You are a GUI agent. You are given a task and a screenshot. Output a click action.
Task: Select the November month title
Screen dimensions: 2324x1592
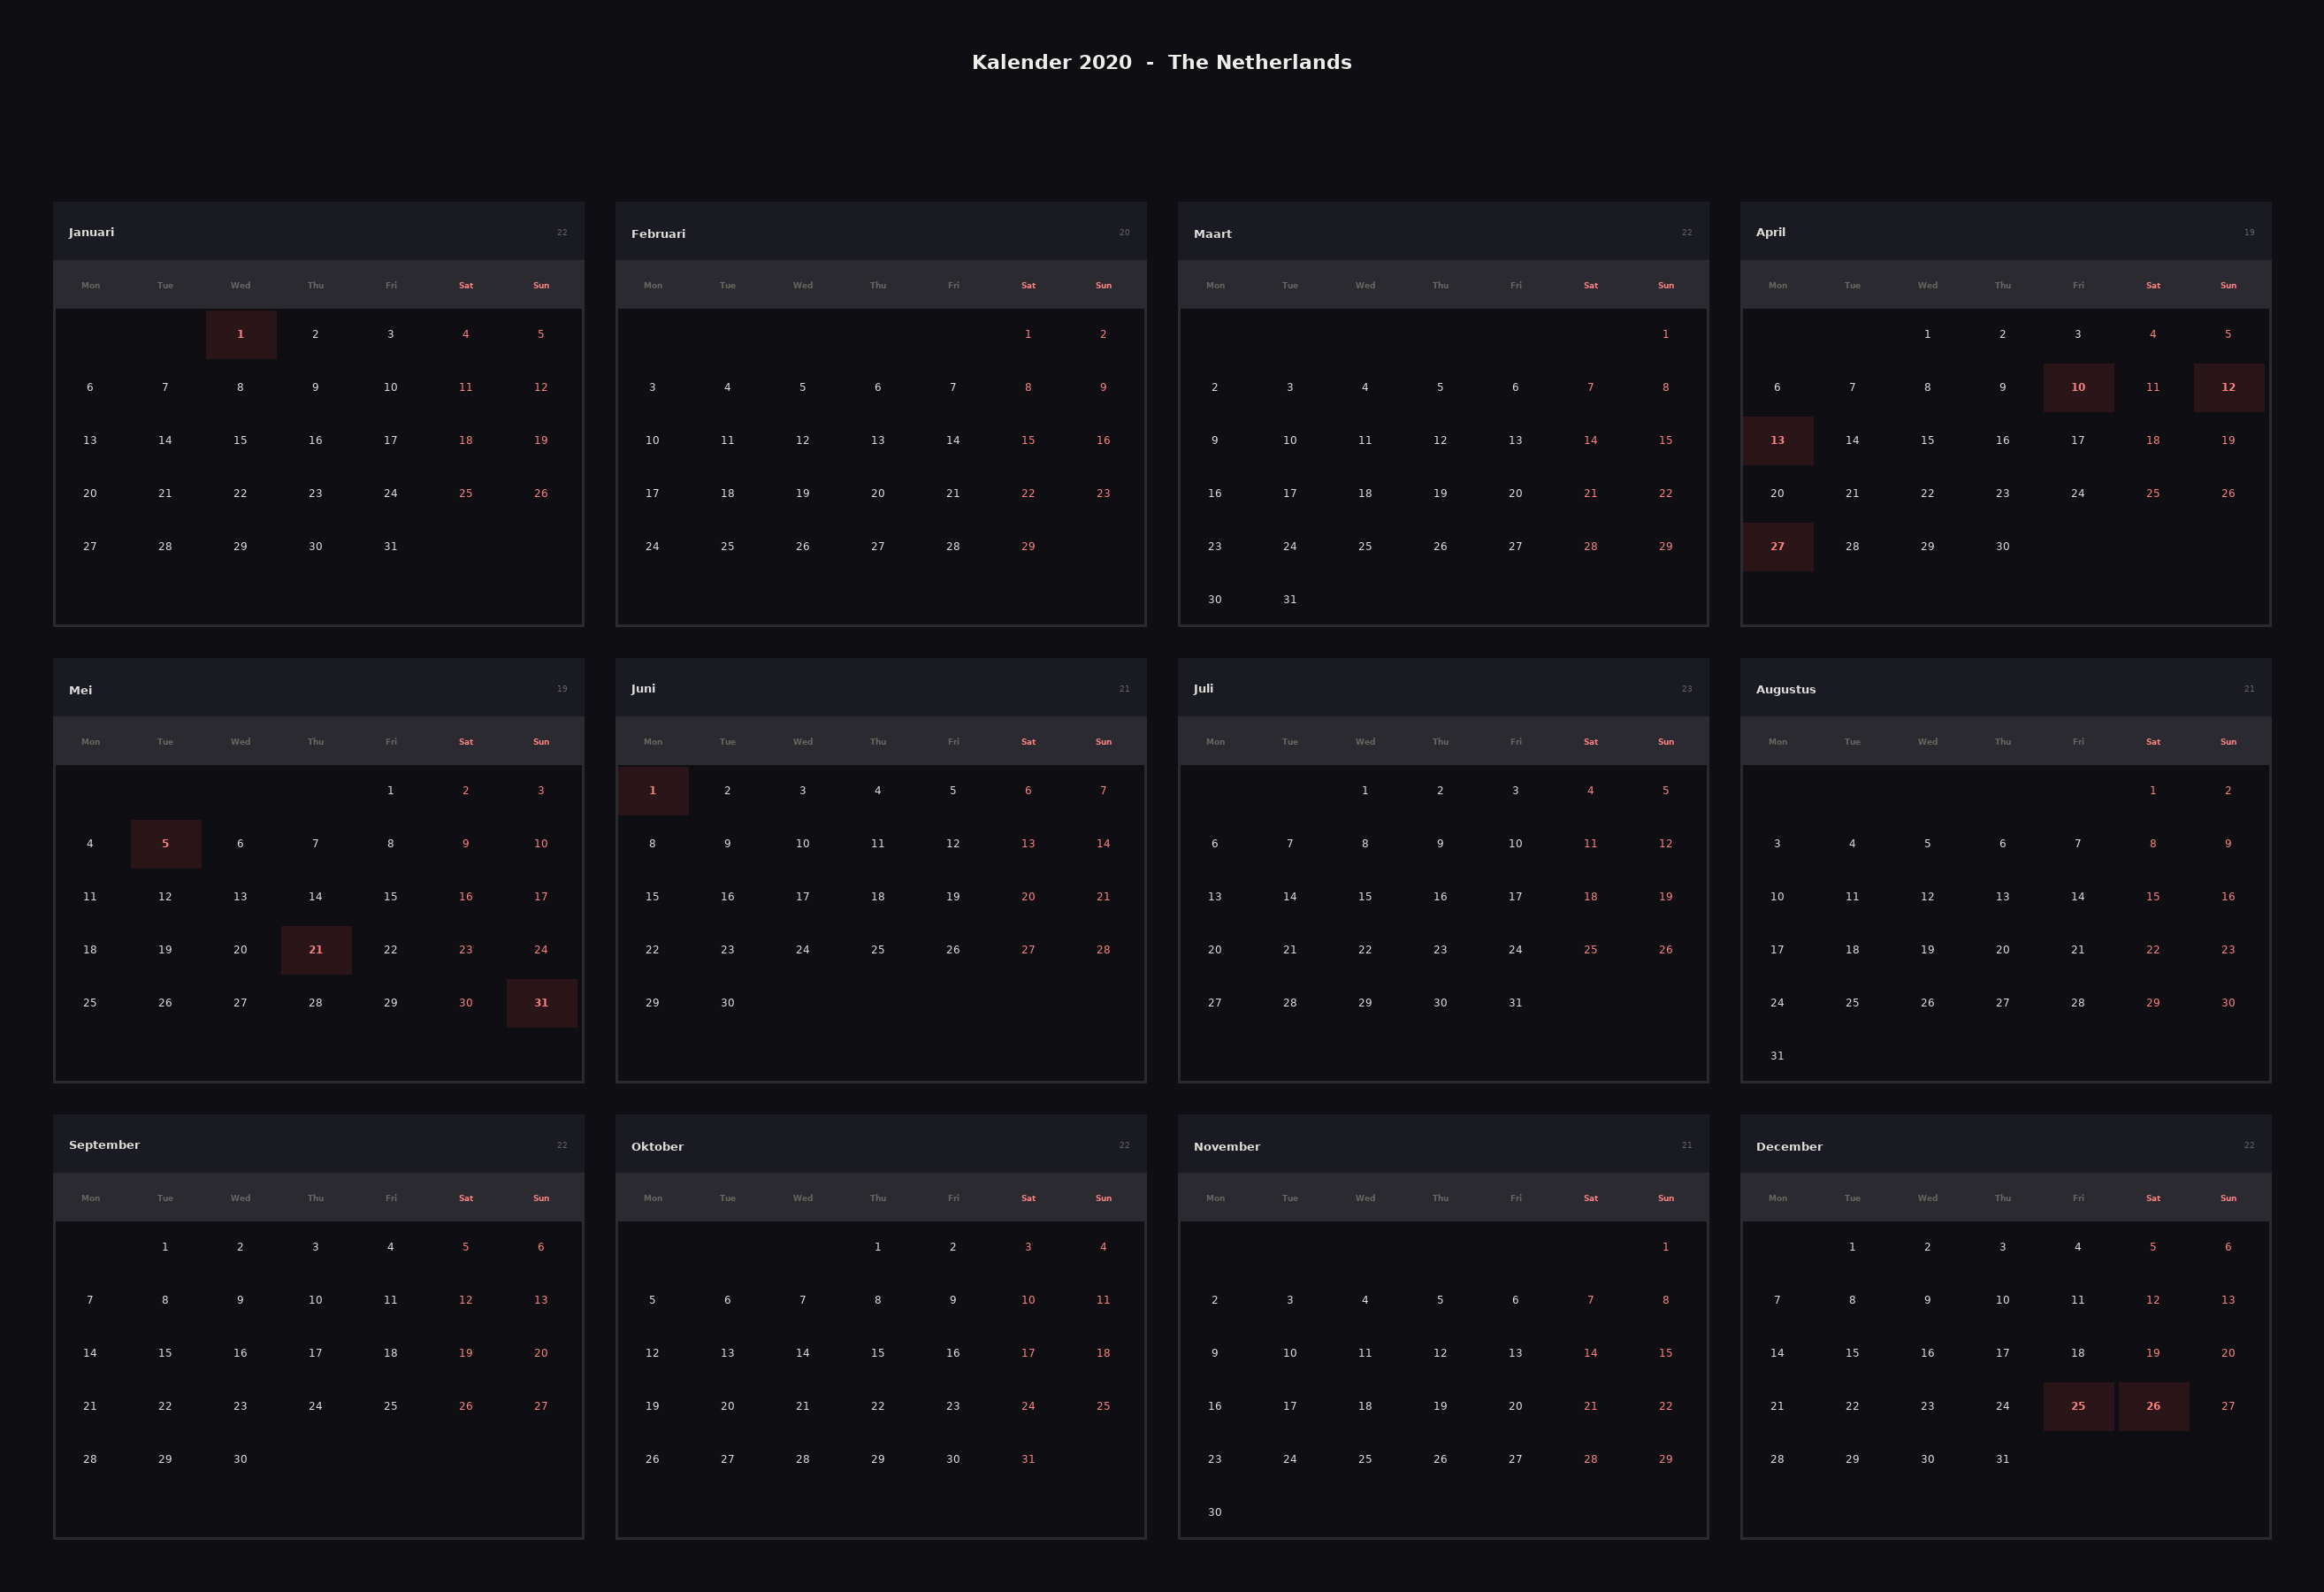pos(1226,1146)
